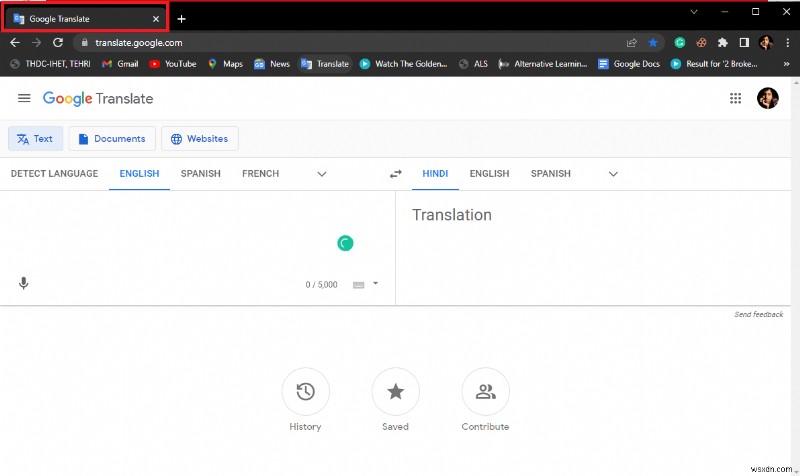The height and width of the screenshot is (476, 800).
Task: Open Chrome three-dot menu
Action: point(788,43)
